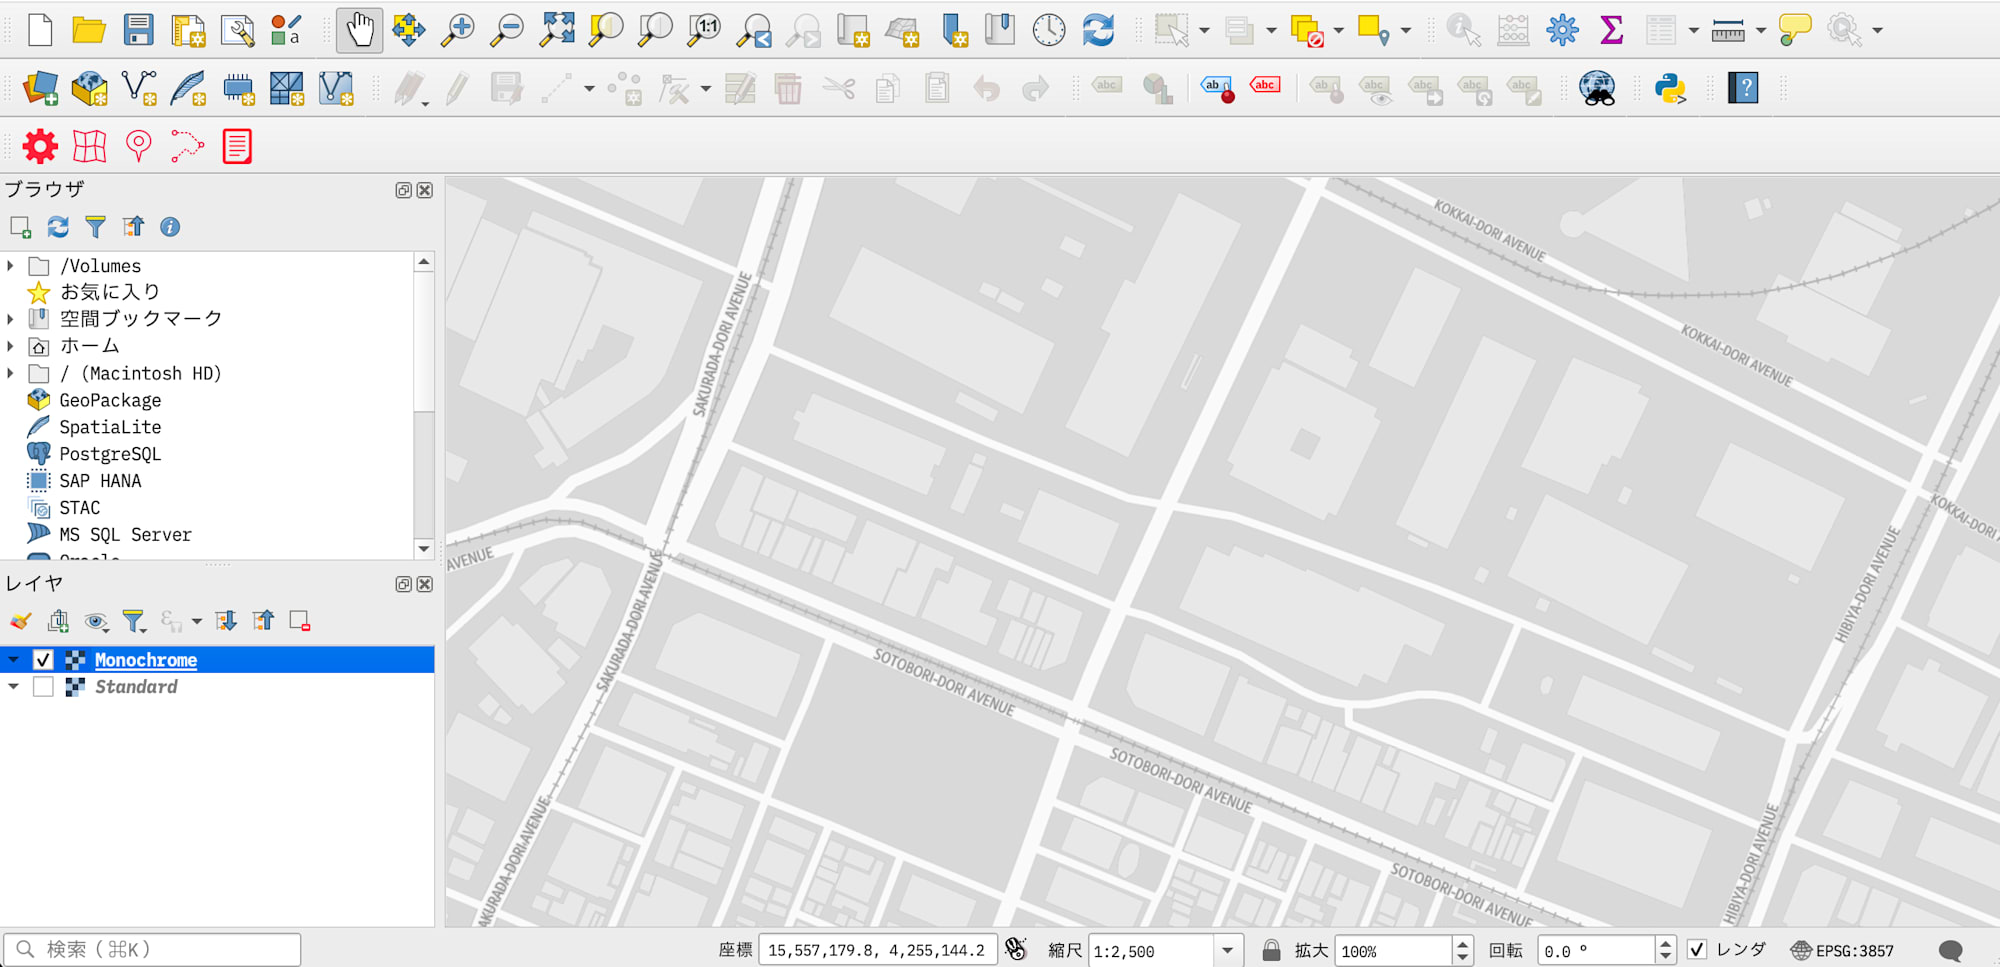2000x967 pixels.
Task: Select the Pan Map hand tool
Action: pyautogui.click(x=359, y=30)
